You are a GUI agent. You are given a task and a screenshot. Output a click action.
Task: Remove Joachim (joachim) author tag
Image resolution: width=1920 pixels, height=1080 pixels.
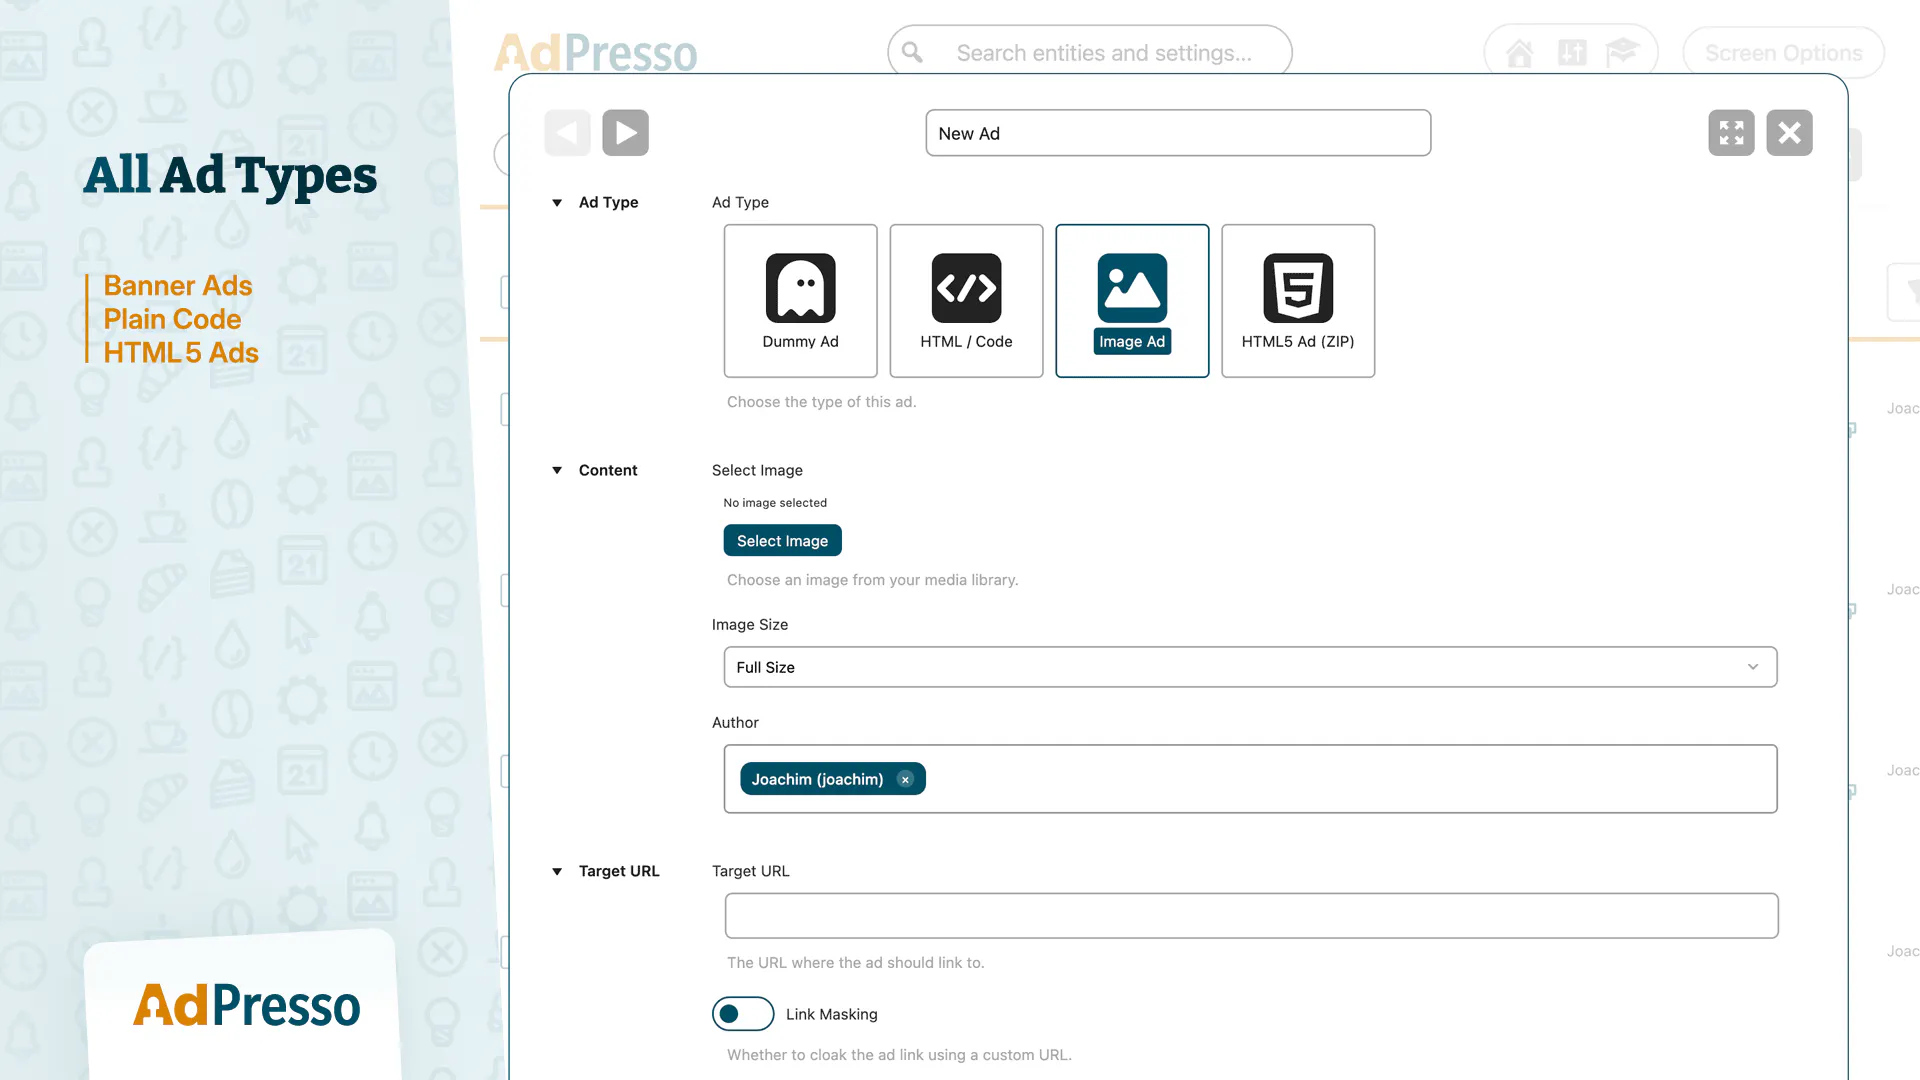click(x=905, y=779)
